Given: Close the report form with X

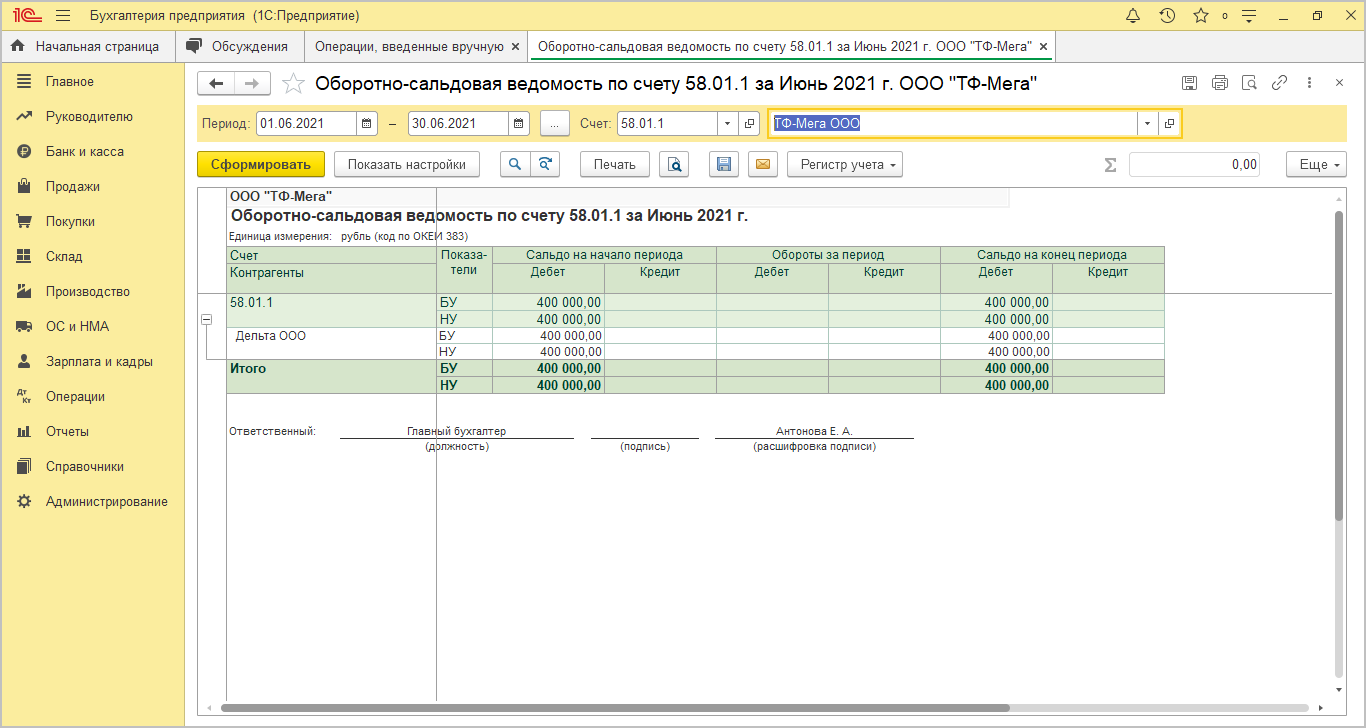Looking at the screenshot, I should pos(1339,84).
